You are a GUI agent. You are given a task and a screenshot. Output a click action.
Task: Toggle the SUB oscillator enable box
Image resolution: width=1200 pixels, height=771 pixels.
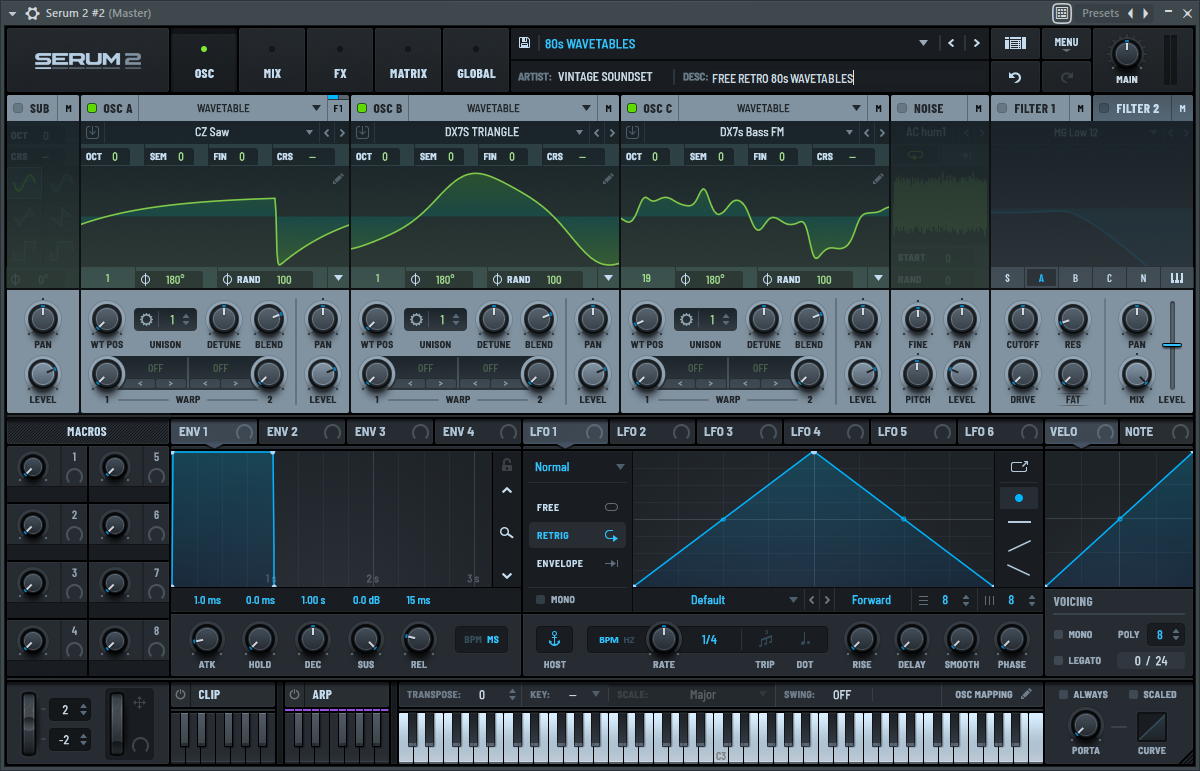pyautogui.click(x=18, y=108)
